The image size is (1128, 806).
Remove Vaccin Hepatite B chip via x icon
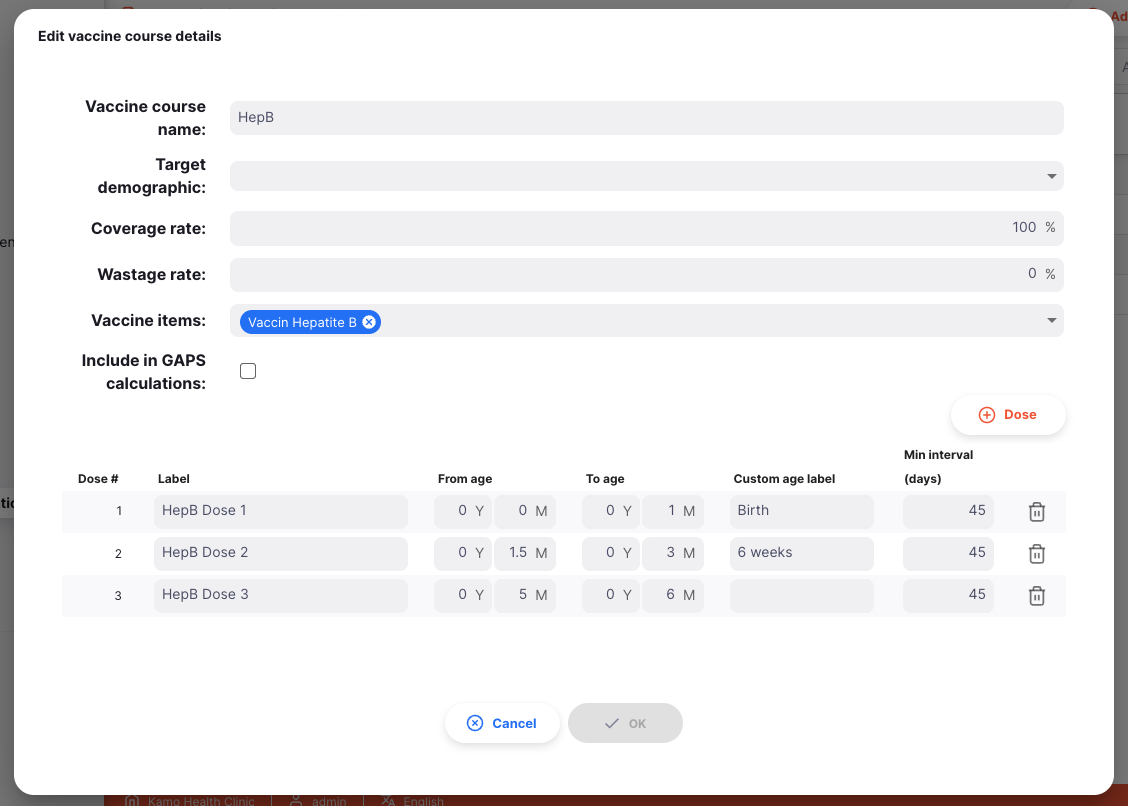(369, 322)
